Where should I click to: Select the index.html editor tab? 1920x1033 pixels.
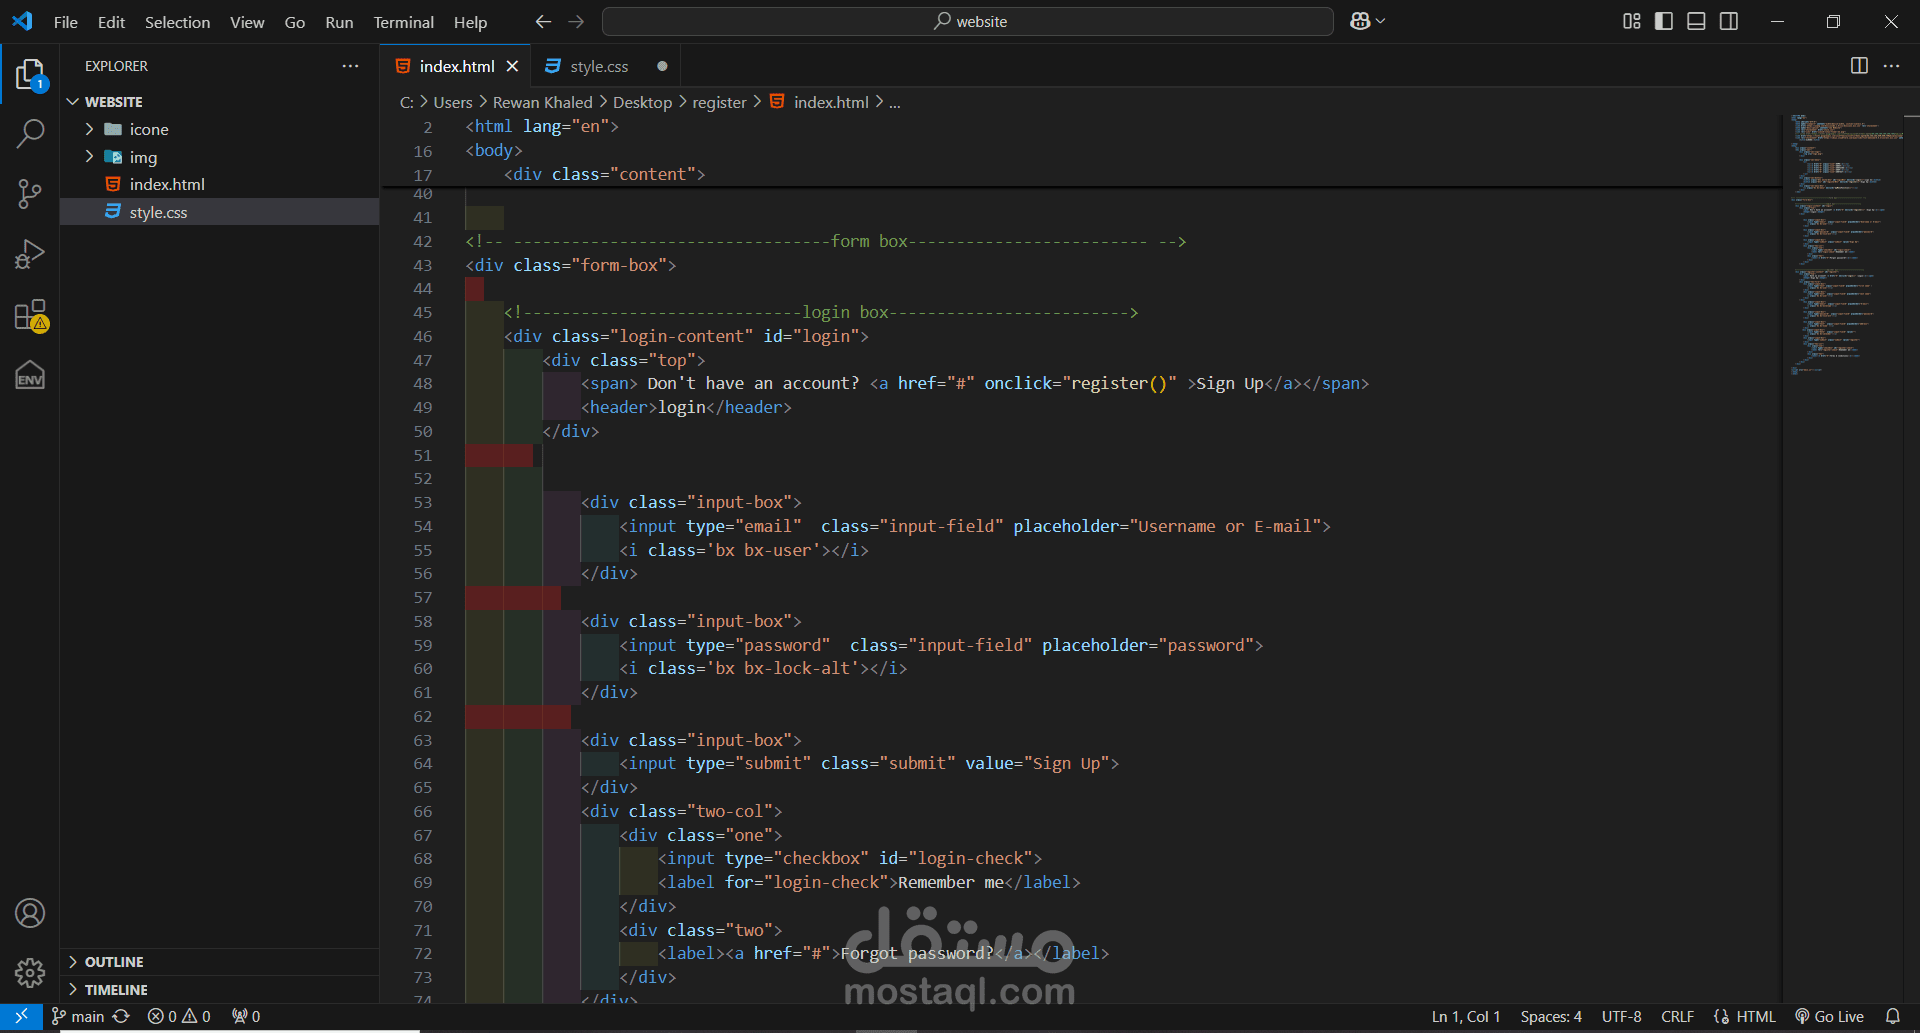point(456,66)
